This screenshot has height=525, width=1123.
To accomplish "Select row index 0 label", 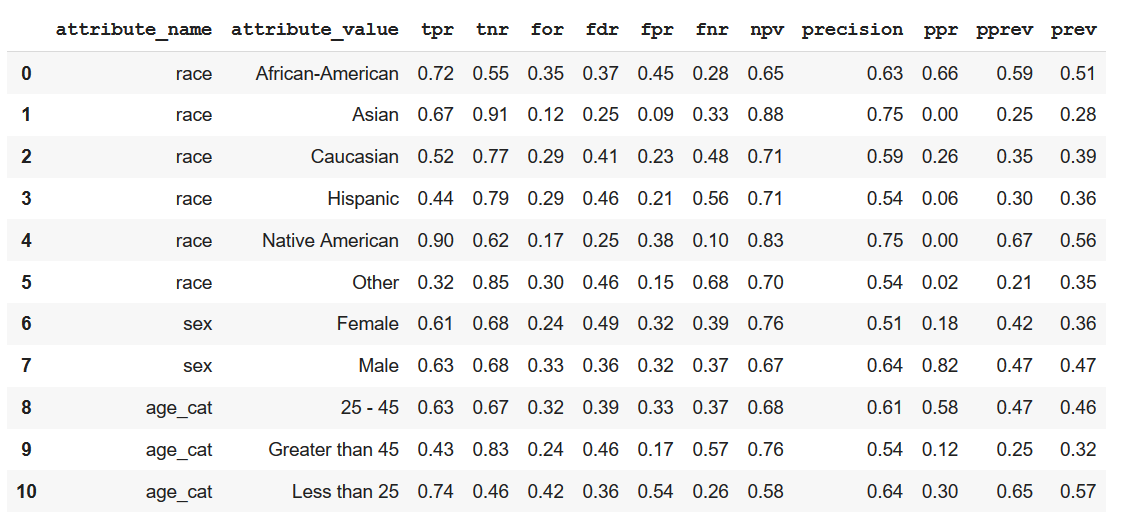I will 26,73.
